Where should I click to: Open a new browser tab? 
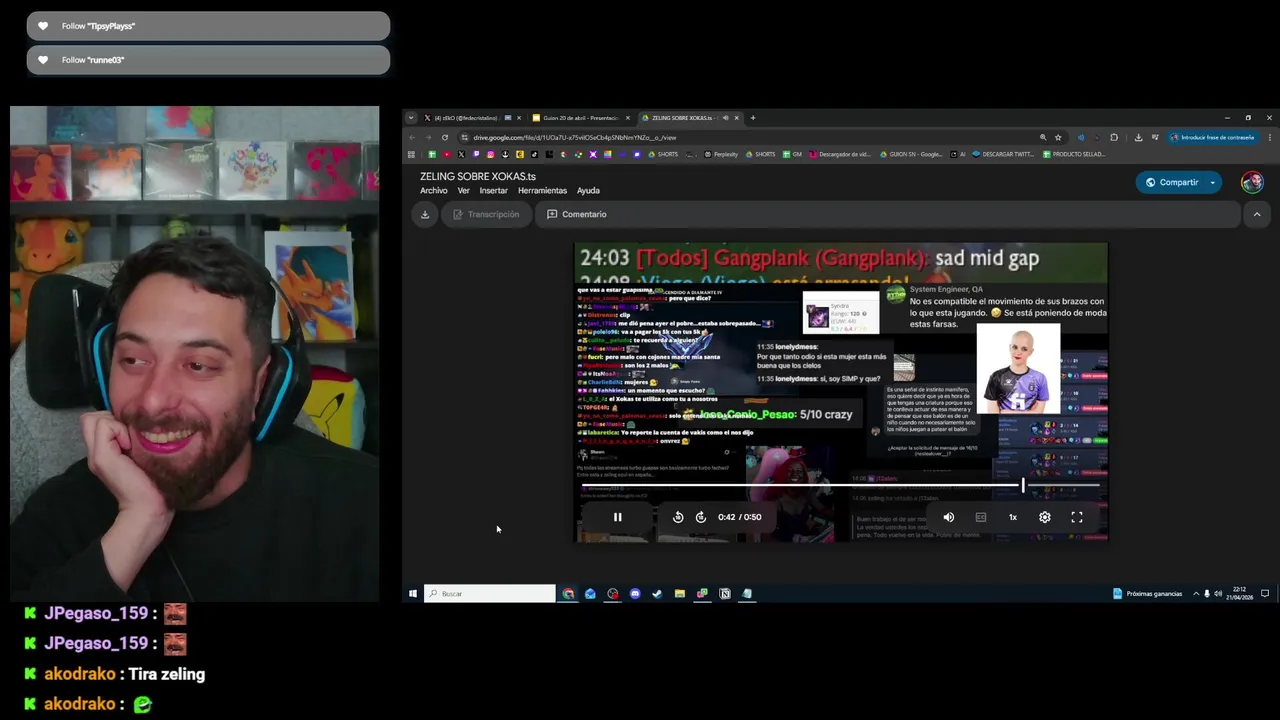pos(753,118)
